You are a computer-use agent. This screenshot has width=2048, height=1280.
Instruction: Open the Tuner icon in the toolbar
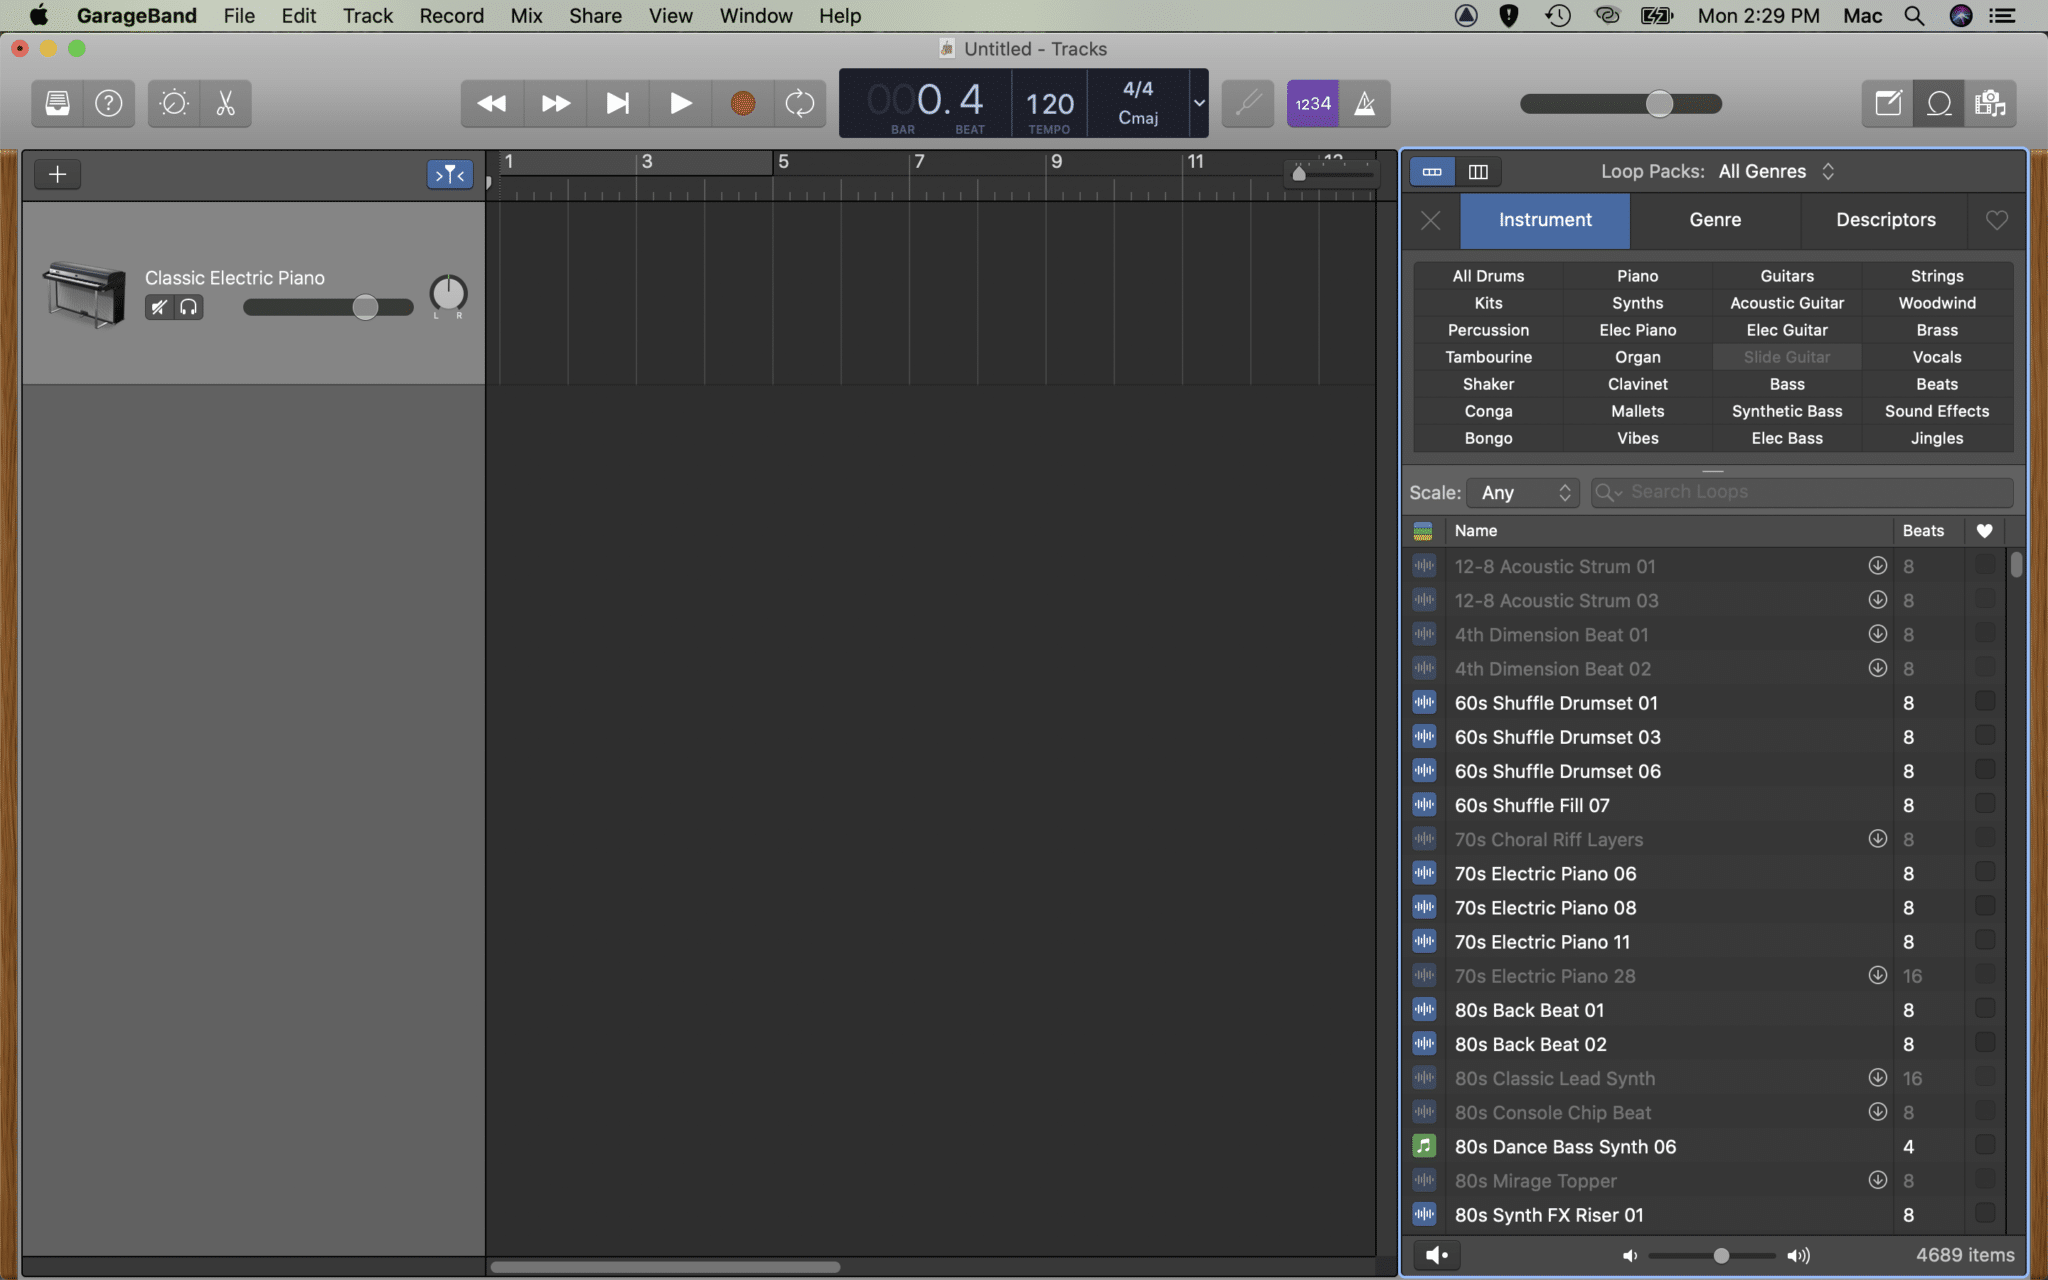point(172,103)
